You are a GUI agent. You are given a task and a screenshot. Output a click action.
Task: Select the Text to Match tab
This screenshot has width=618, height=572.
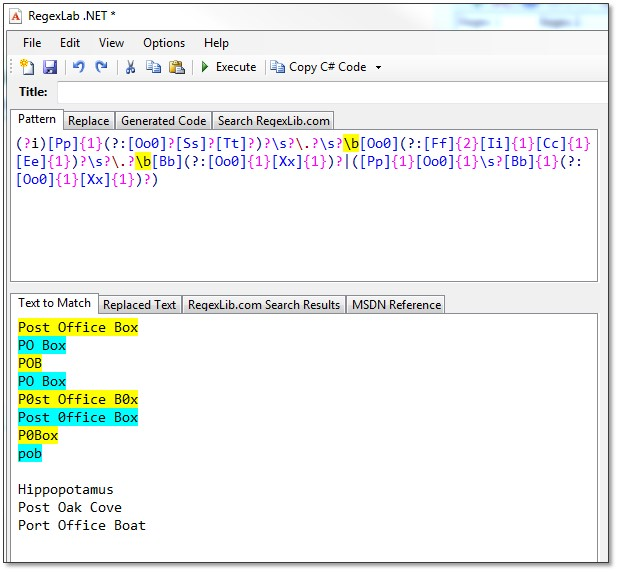[x=54, y=303]
